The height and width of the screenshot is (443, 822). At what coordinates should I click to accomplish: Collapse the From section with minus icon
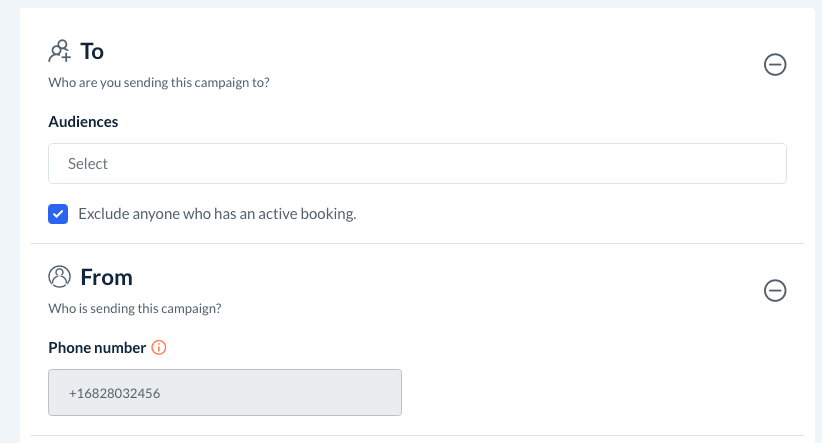pyautogui.click(x=775, y=291)
